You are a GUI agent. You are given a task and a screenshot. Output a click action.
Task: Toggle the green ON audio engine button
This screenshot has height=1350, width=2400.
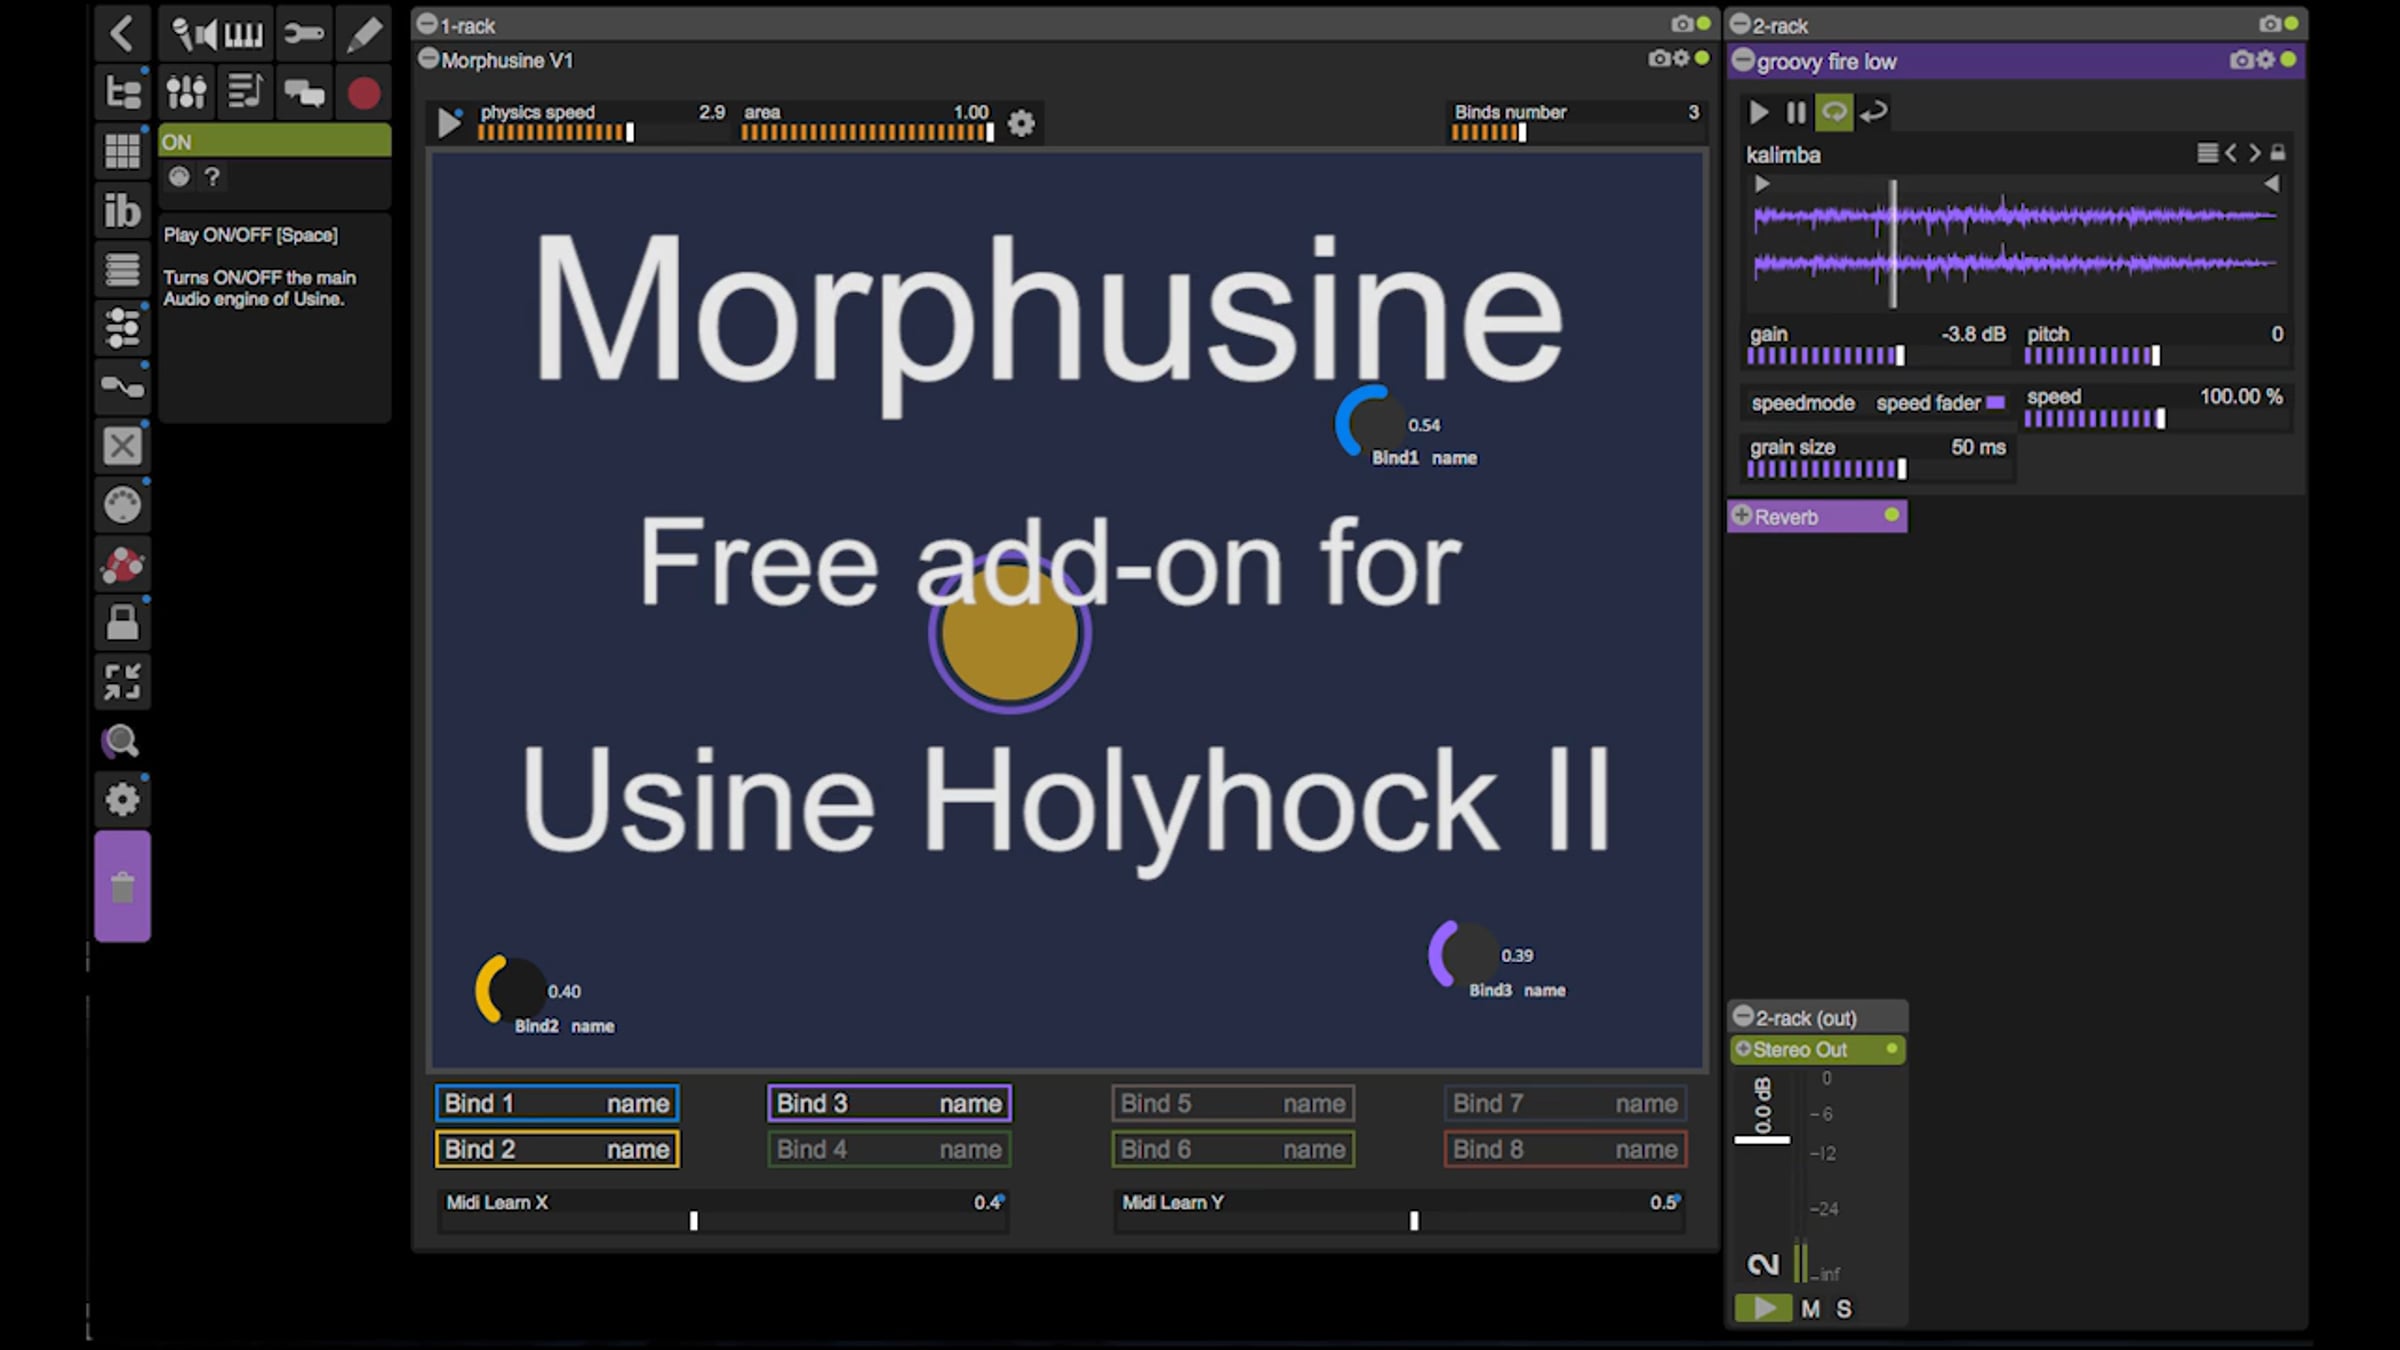274,142
